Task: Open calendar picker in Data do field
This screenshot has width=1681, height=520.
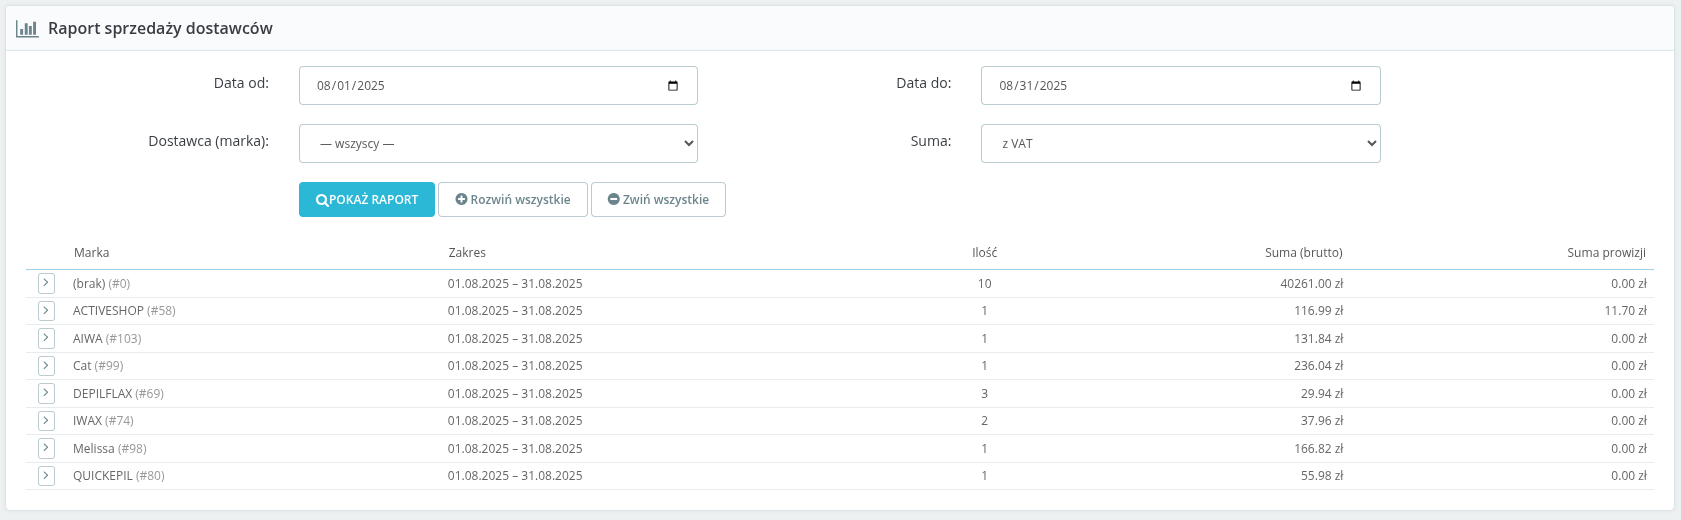Action: pyautogui.click(x=1355, y=86)
